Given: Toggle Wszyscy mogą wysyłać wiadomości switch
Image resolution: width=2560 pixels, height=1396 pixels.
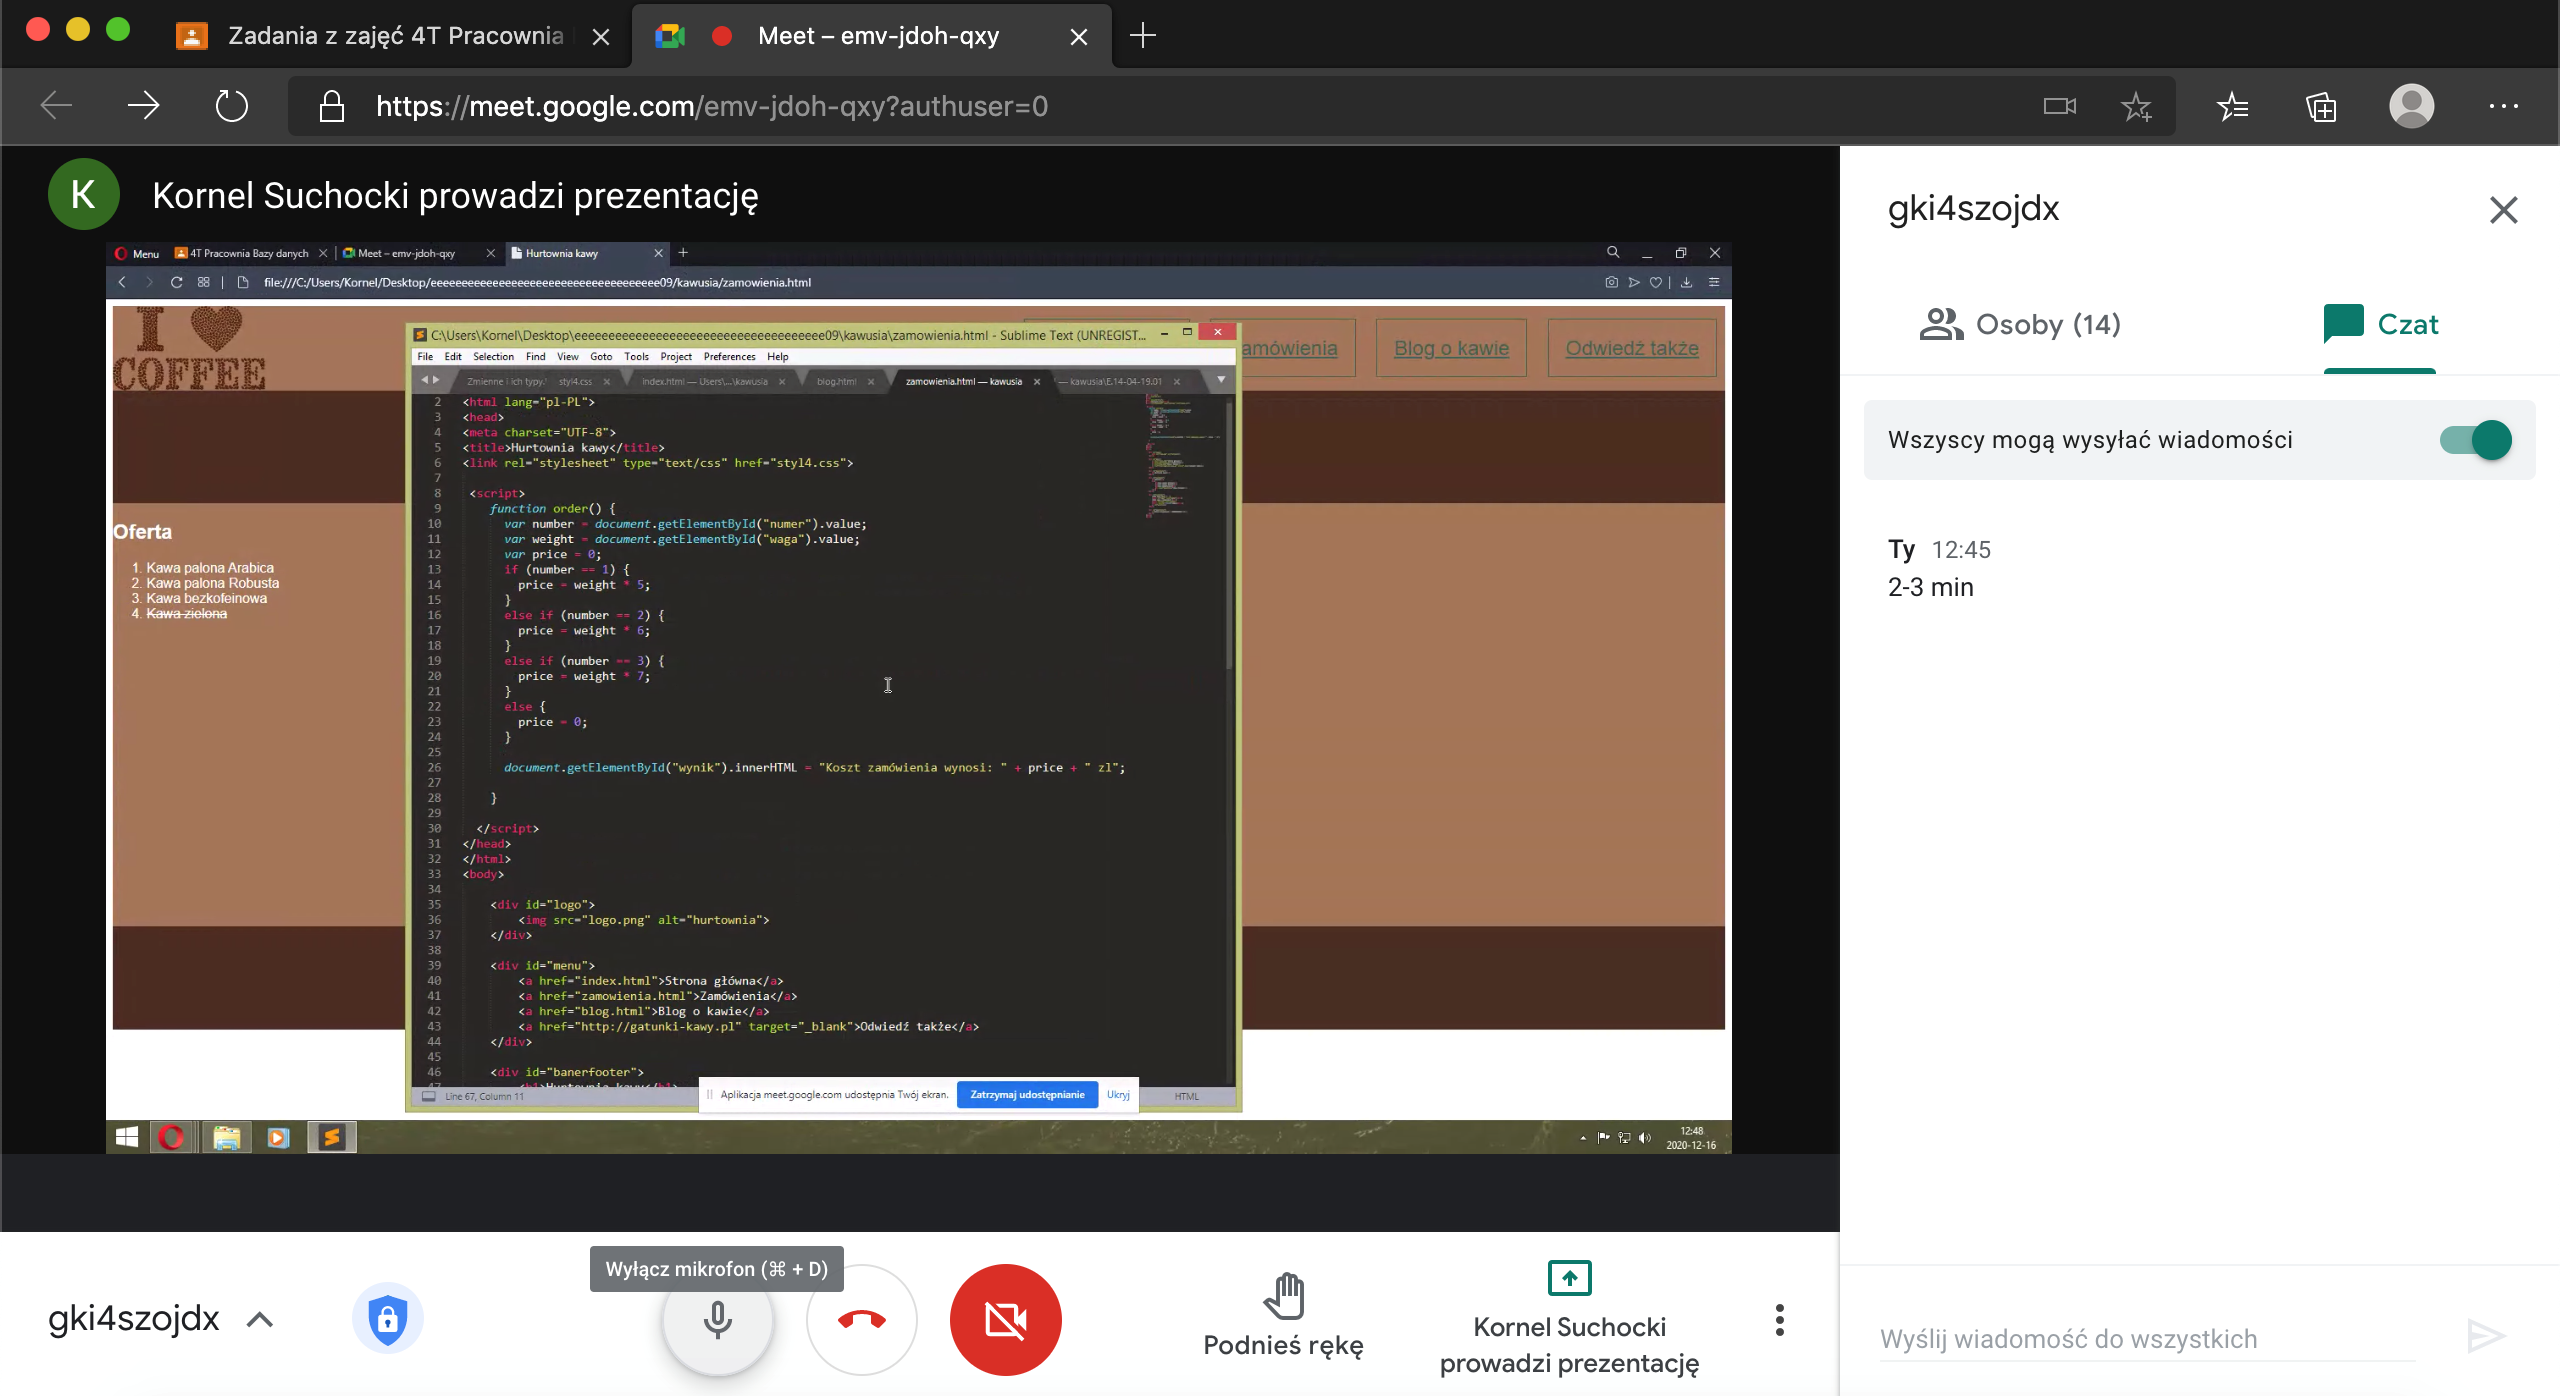Looking at the screenshot, I should click(2475, 440).
